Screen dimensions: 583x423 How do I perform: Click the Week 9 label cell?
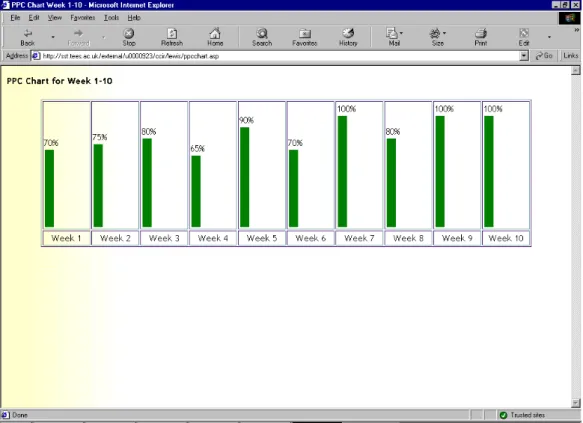pyautogui.click(x=457, y=238)
